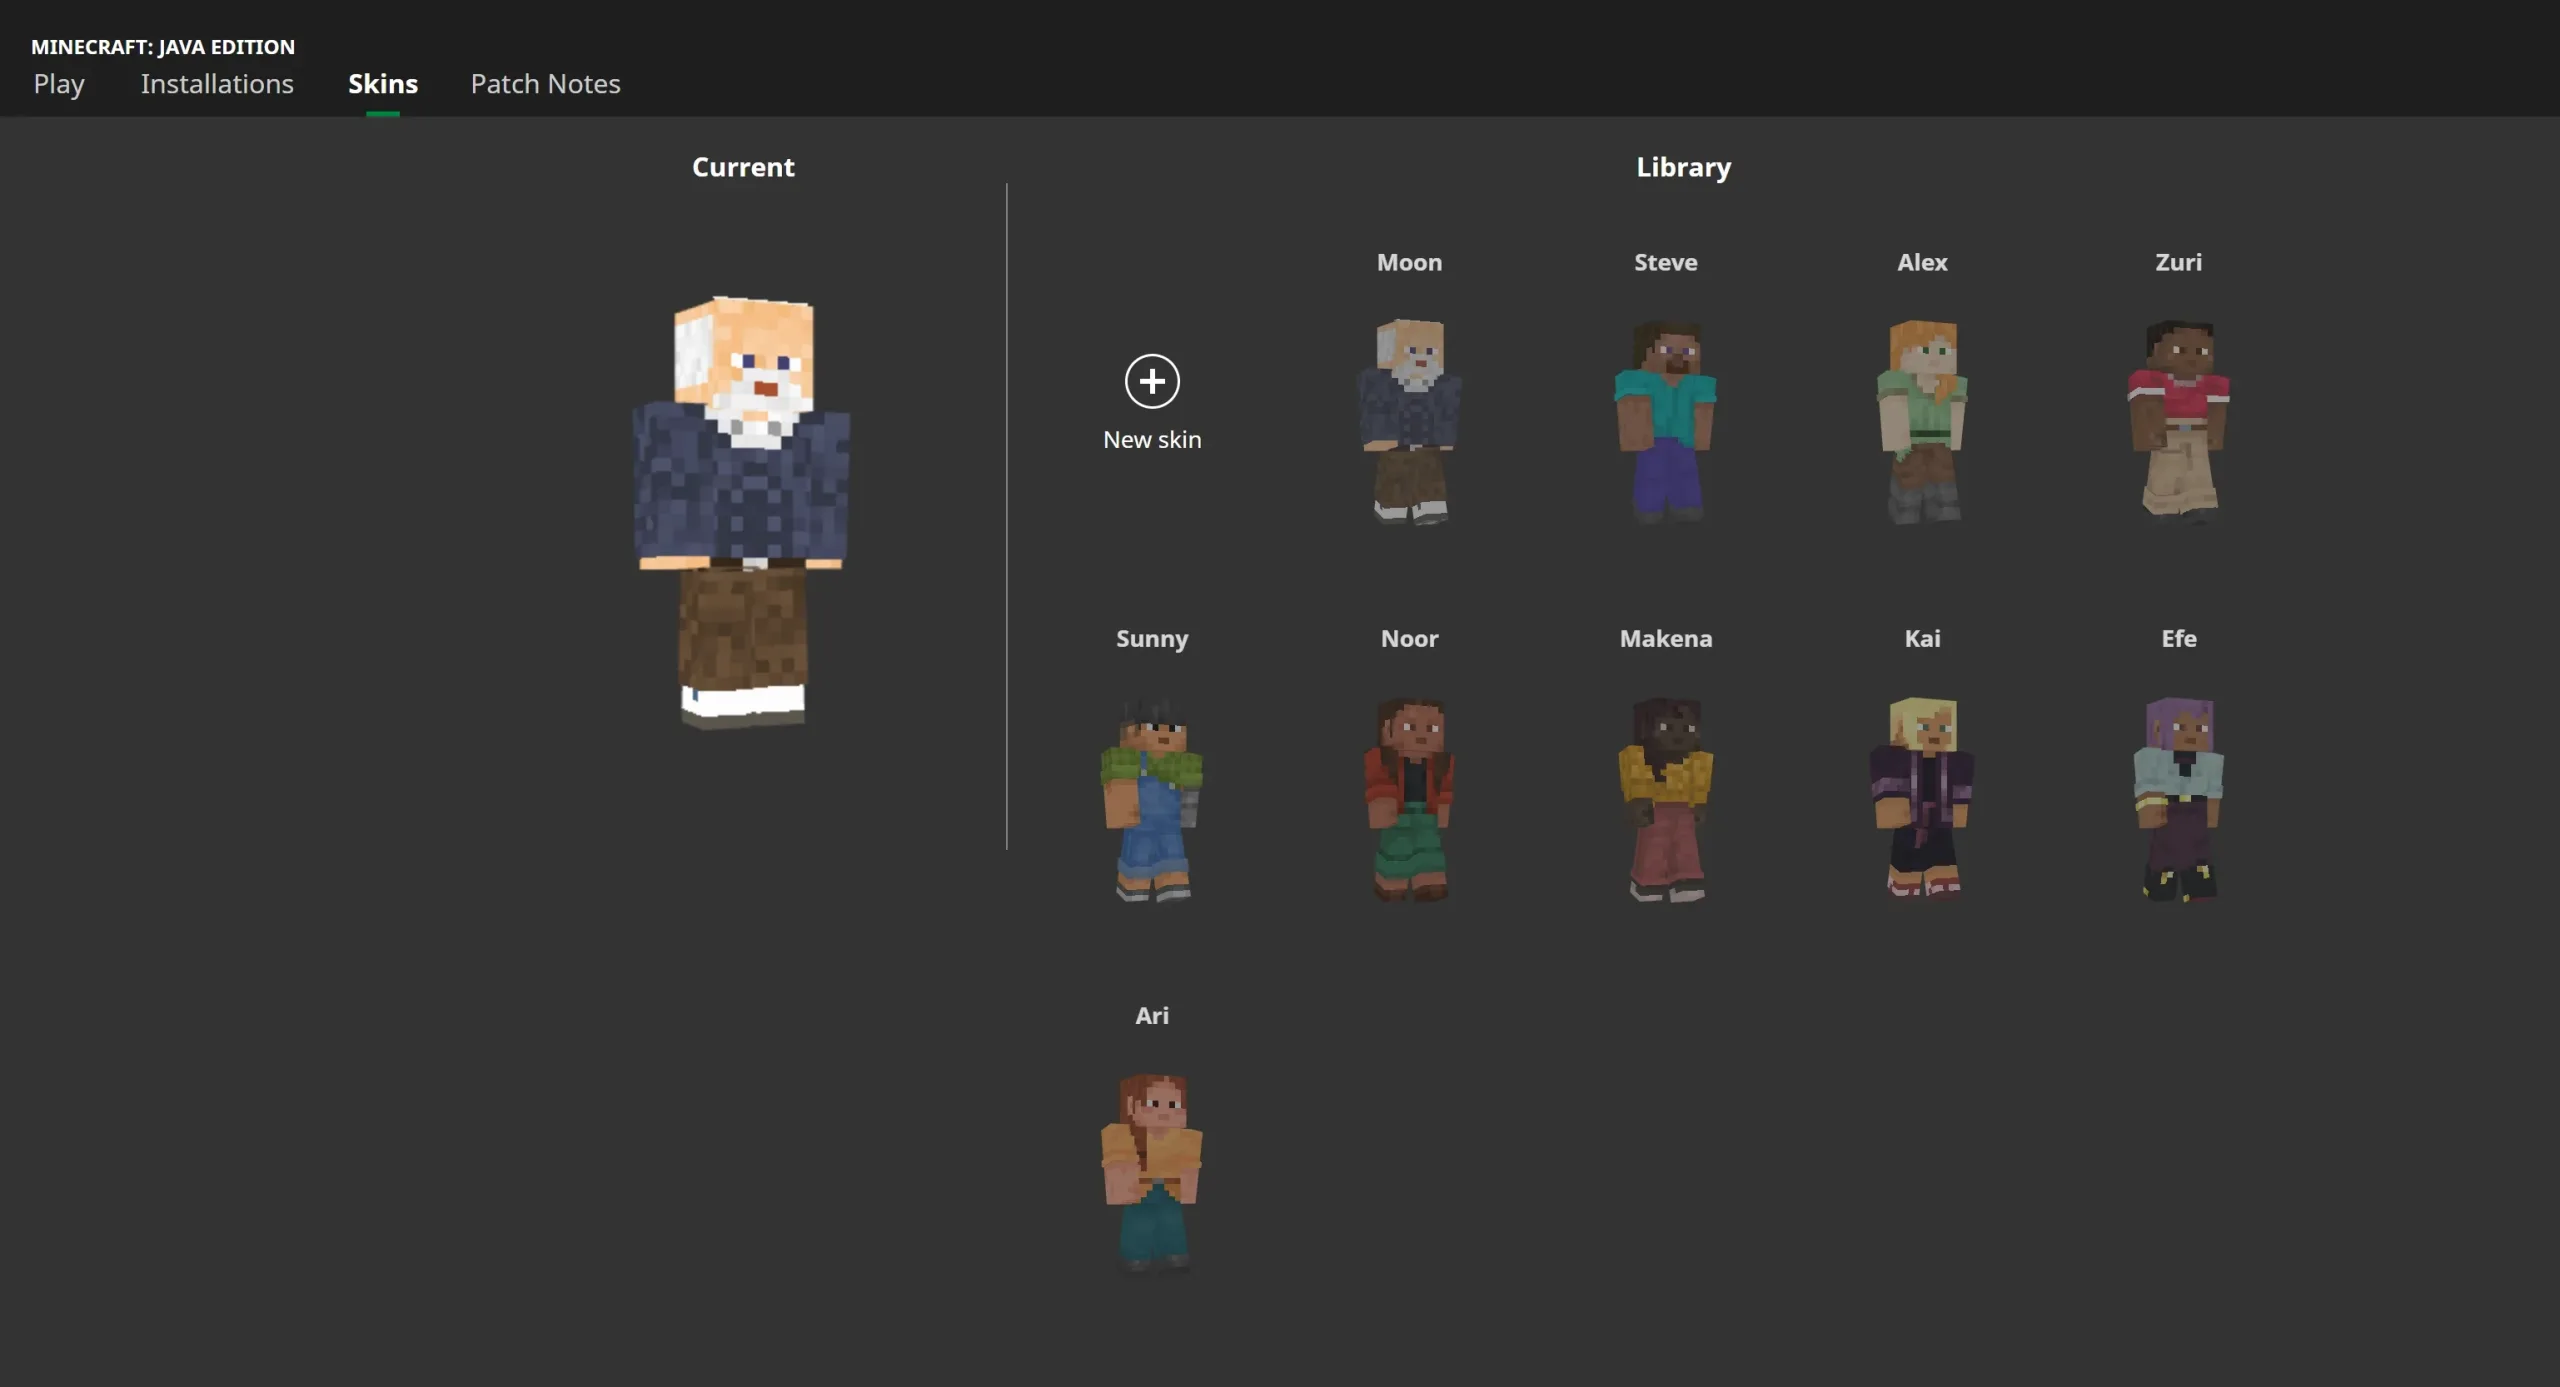Pick the Zuri skin character
The height and width of the screenshot is (1387, 2560).
[2178, 421]
